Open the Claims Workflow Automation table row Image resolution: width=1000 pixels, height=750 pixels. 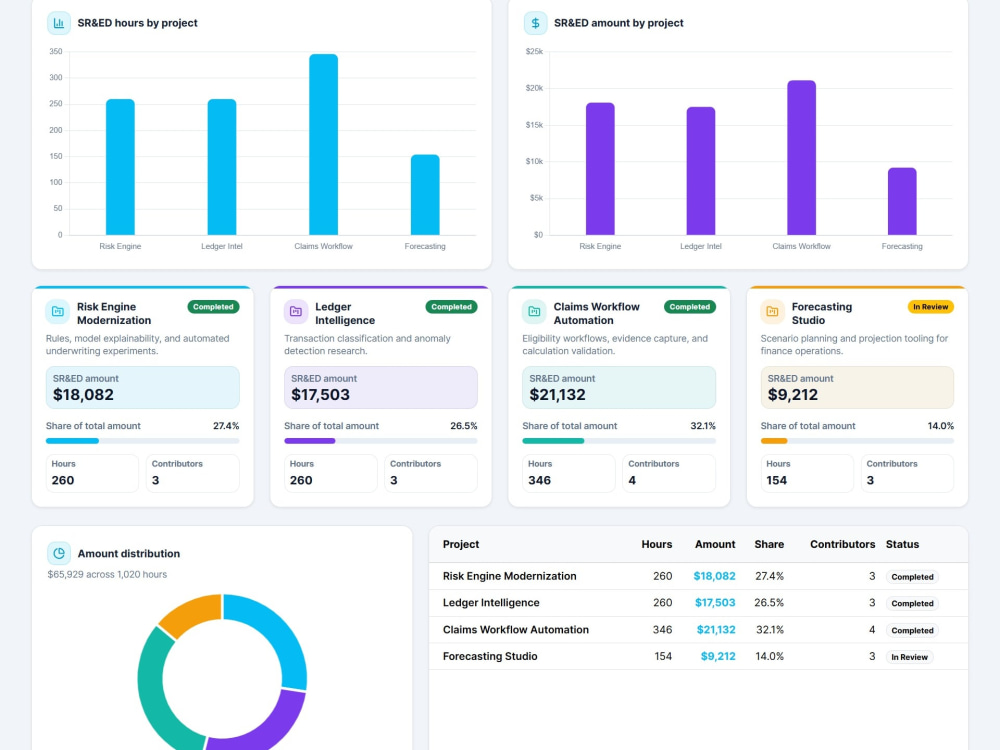pyautogui.click(x=698, y=629)
